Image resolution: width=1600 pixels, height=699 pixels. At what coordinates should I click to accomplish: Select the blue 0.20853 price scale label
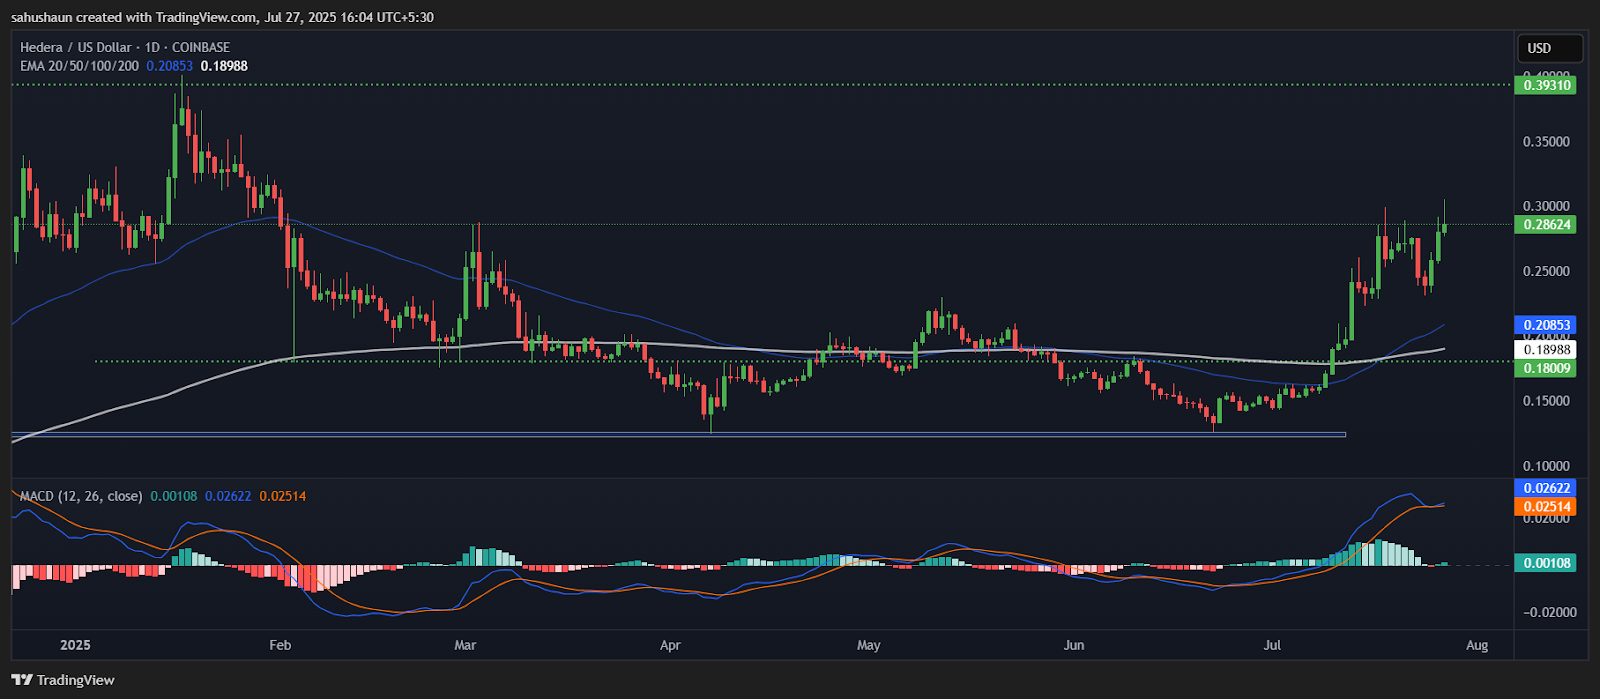(1547, 325)
